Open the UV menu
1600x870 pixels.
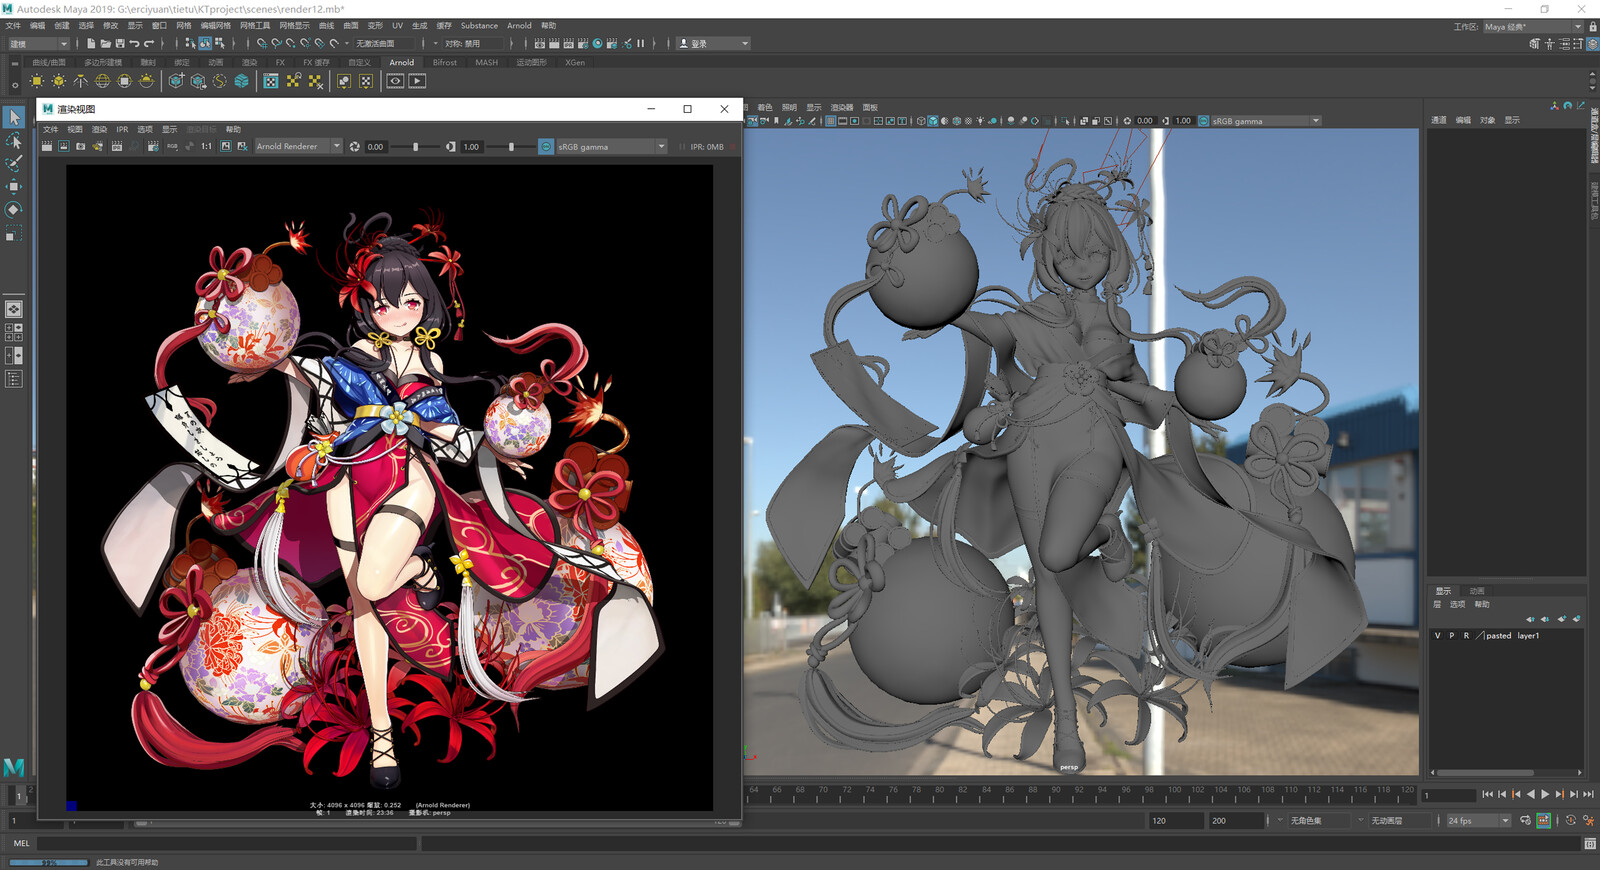397,26
